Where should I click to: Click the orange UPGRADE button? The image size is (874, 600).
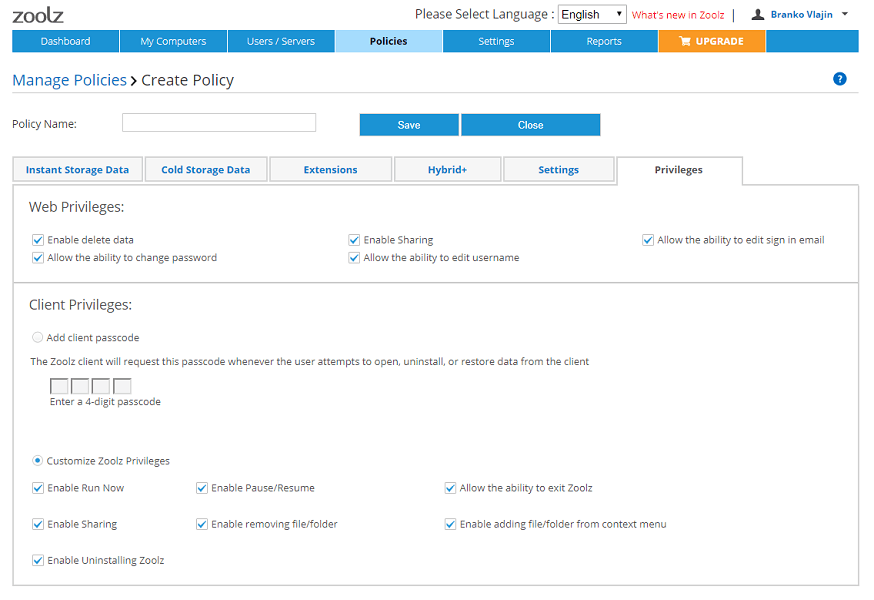[712, 41]
